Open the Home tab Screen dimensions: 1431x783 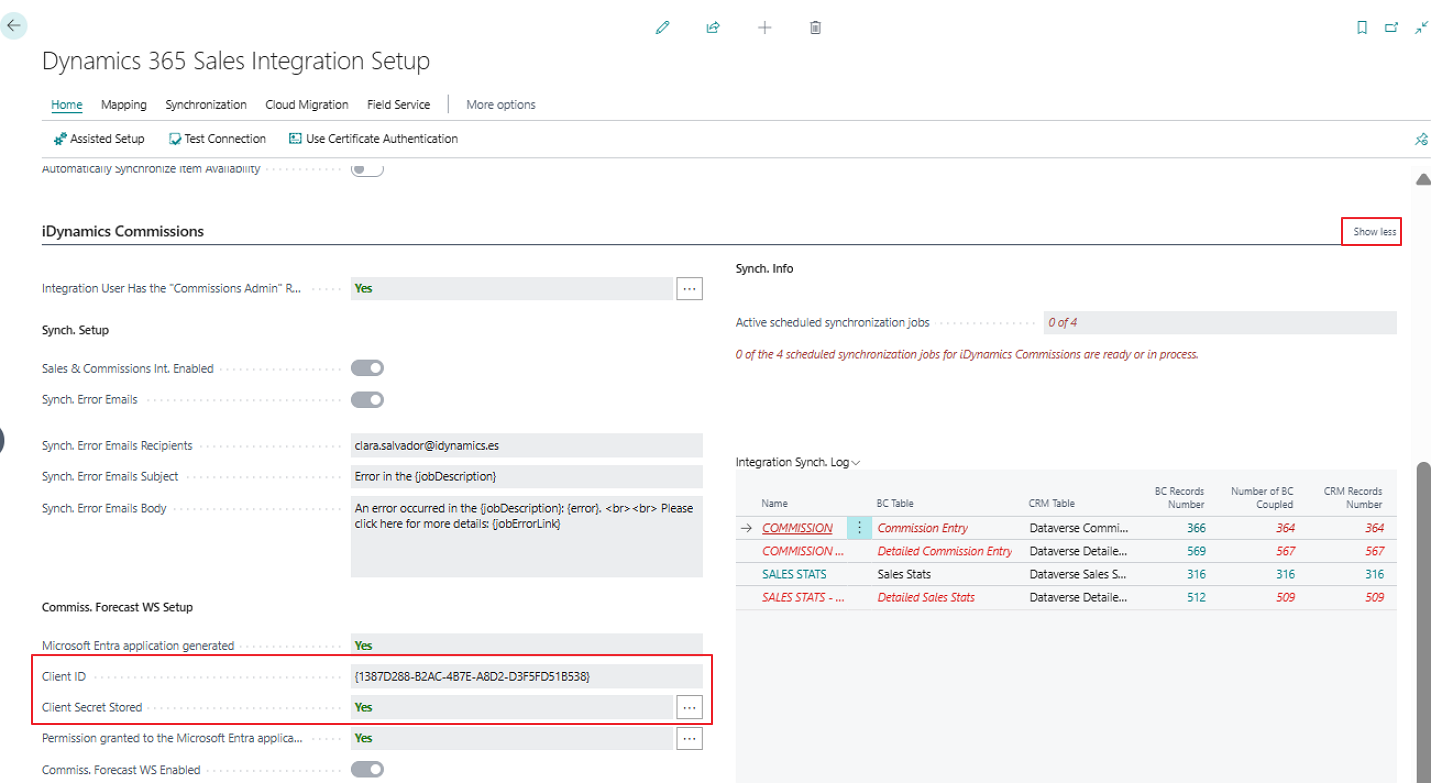67,104
